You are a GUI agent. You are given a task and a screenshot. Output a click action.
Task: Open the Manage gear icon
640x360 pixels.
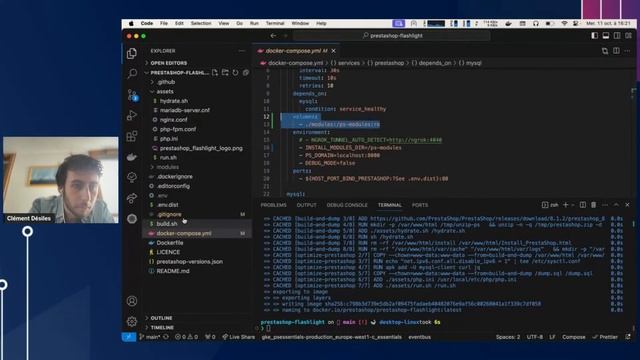(132, 322)
